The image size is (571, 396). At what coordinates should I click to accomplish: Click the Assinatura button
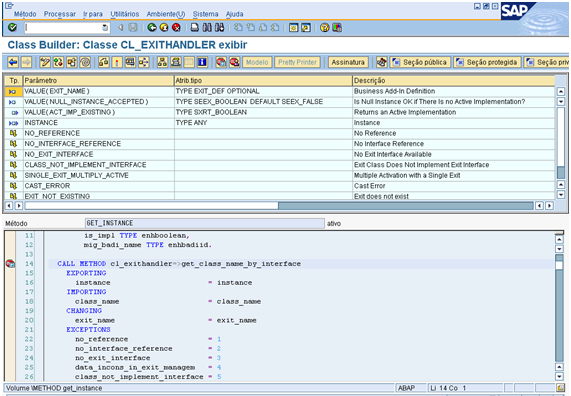pos(348,62)
